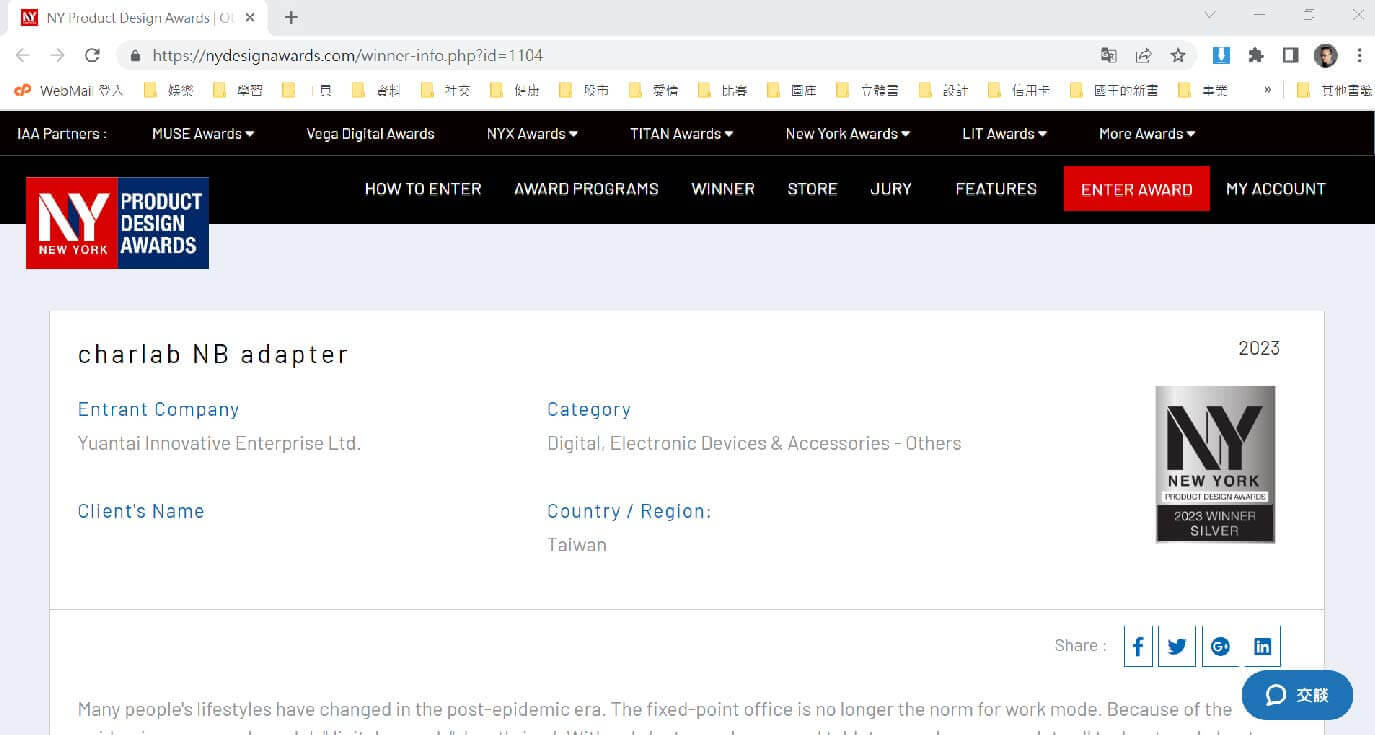Go to the JURY page
Image resolution: width=1375 pixels, height=735 pixels.
point(890,189)
